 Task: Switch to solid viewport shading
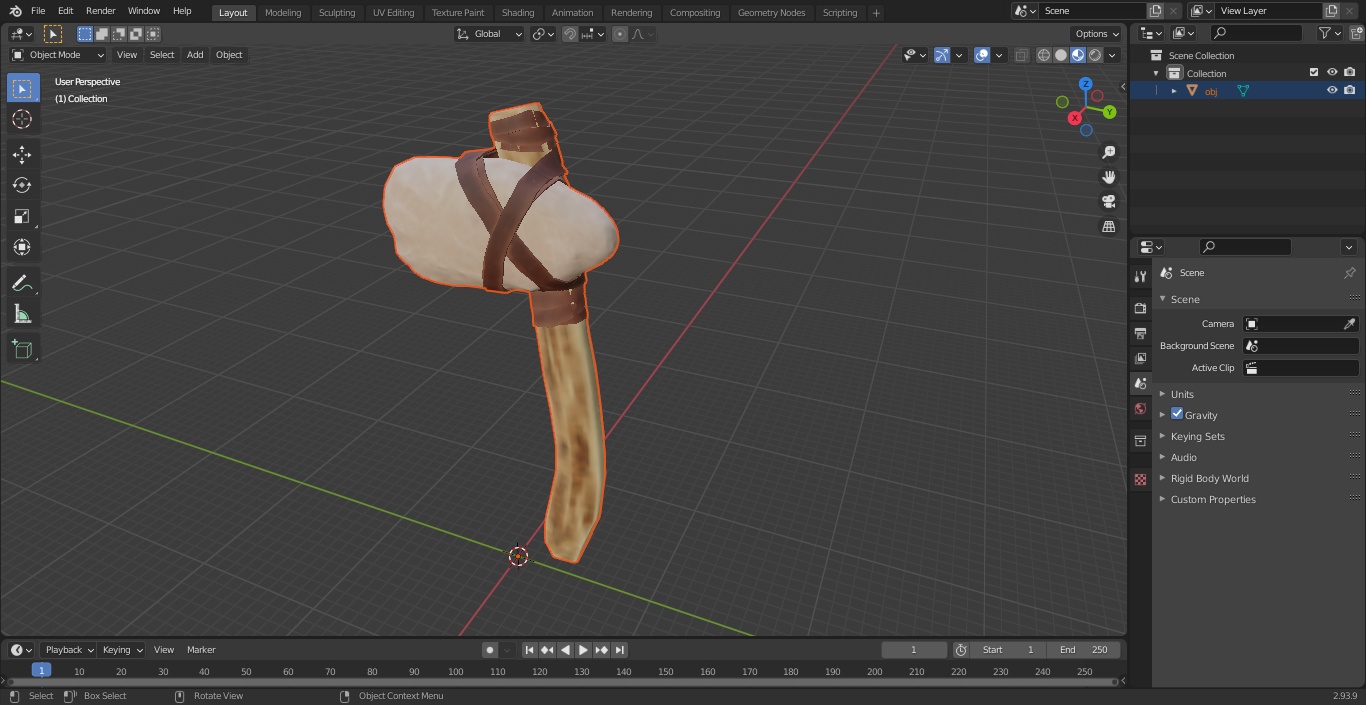click(x=1061, y=55)
